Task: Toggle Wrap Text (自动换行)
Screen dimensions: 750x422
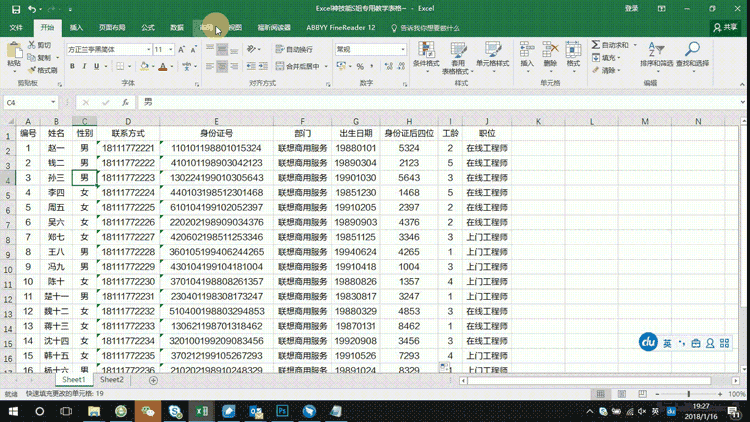Action: pyautogui.click(x=294, y=49)
